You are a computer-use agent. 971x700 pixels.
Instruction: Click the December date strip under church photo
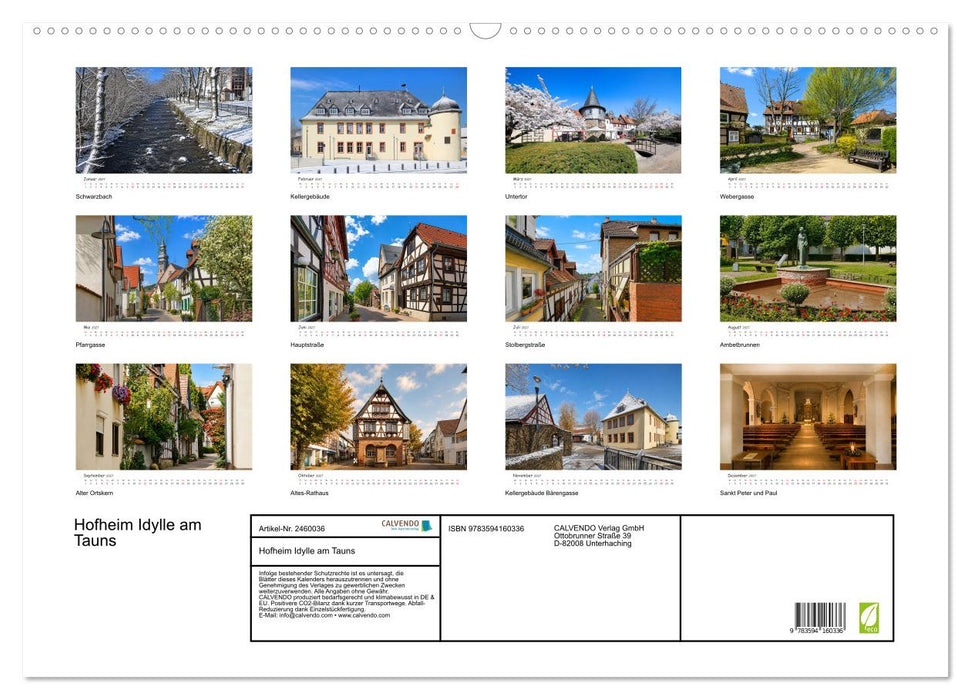point(808,481)
